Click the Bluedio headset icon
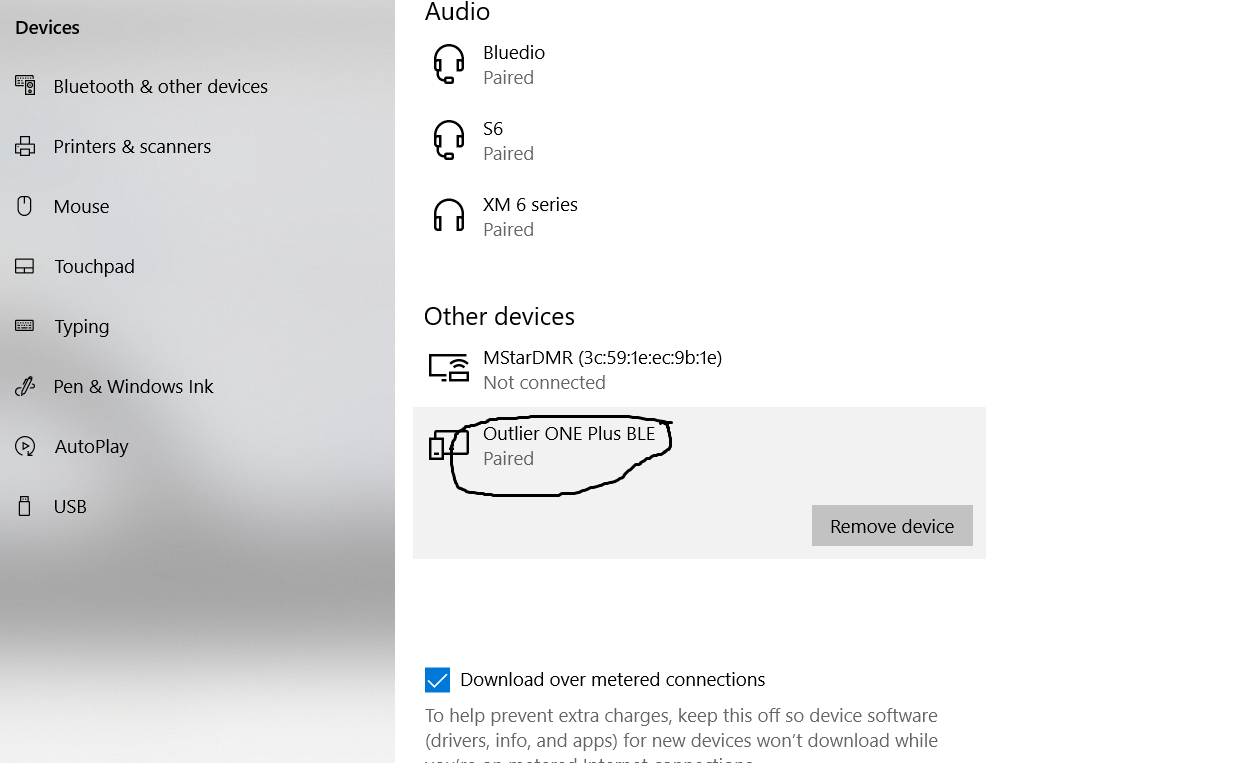This screenshot has height=763, width=1237. [449, 64]
